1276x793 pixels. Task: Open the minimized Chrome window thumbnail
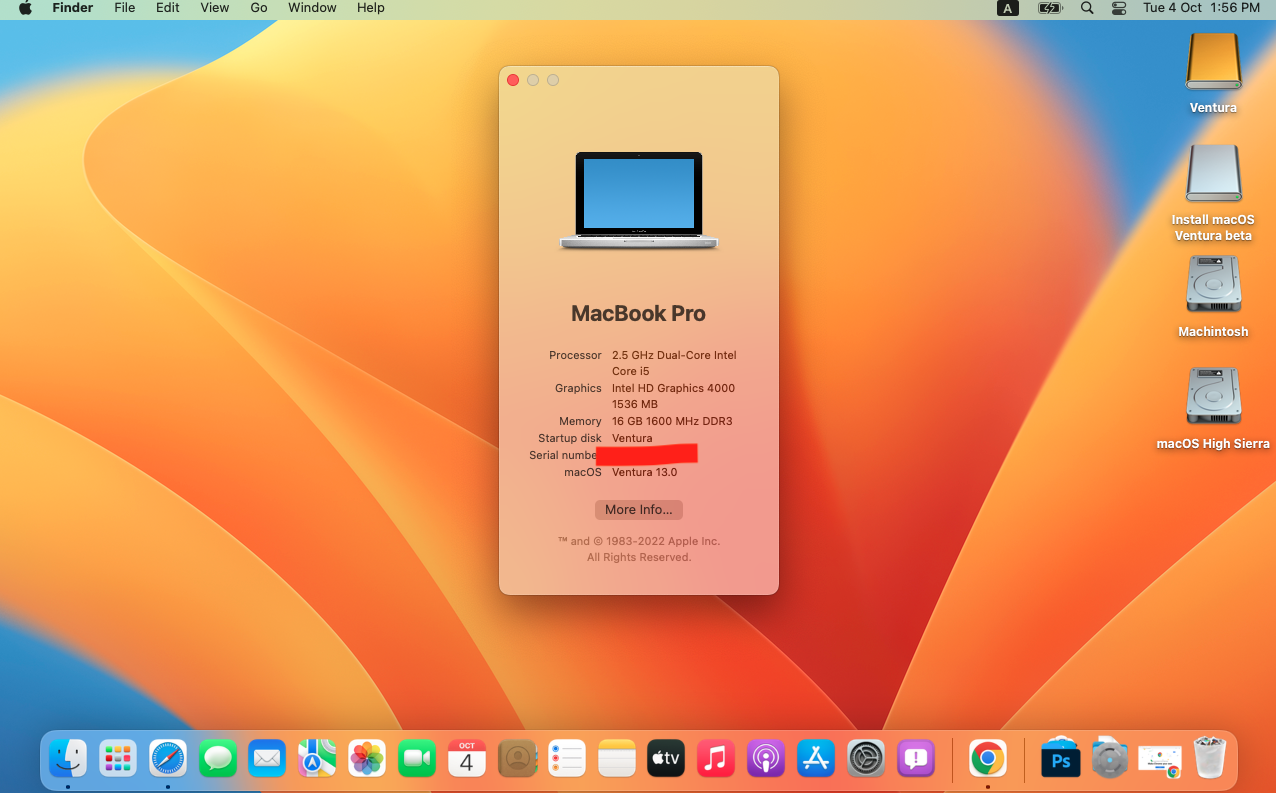pos(1160,760)
